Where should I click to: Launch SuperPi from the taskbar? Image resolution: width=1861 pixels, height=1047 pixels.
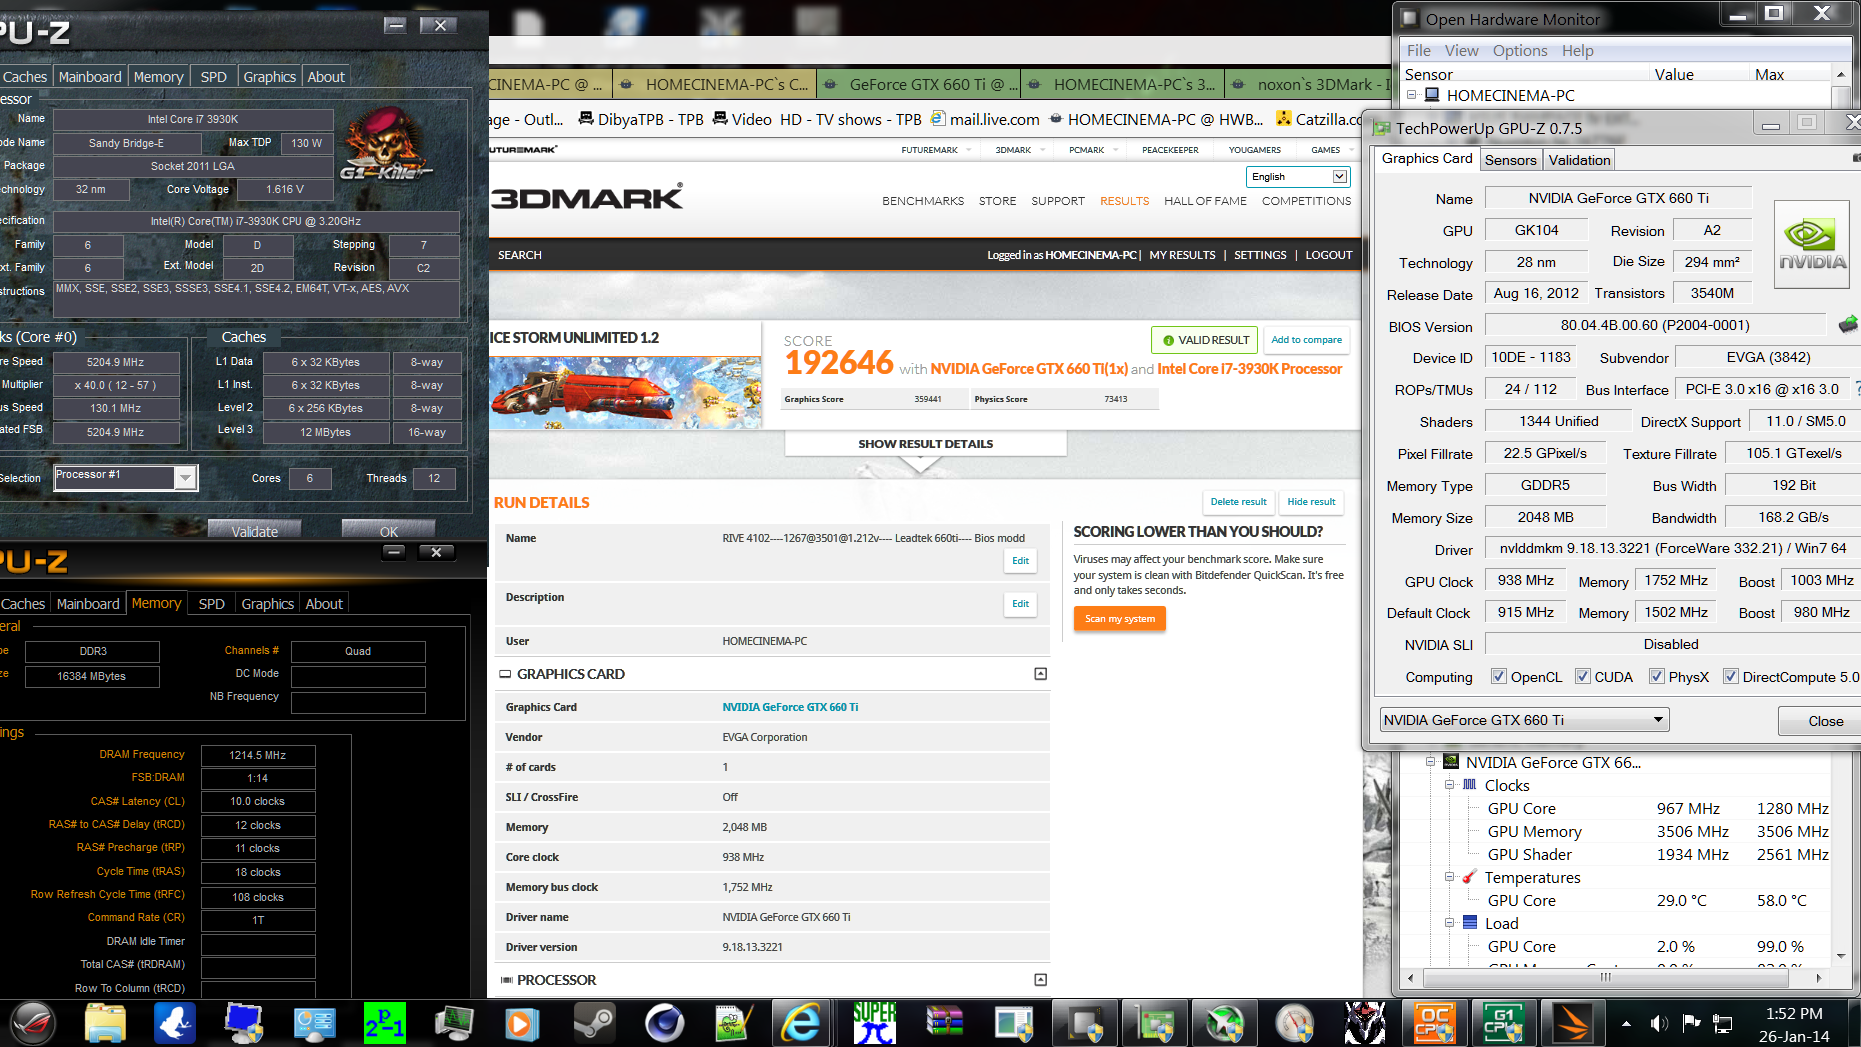click(x=874, y=1023)
